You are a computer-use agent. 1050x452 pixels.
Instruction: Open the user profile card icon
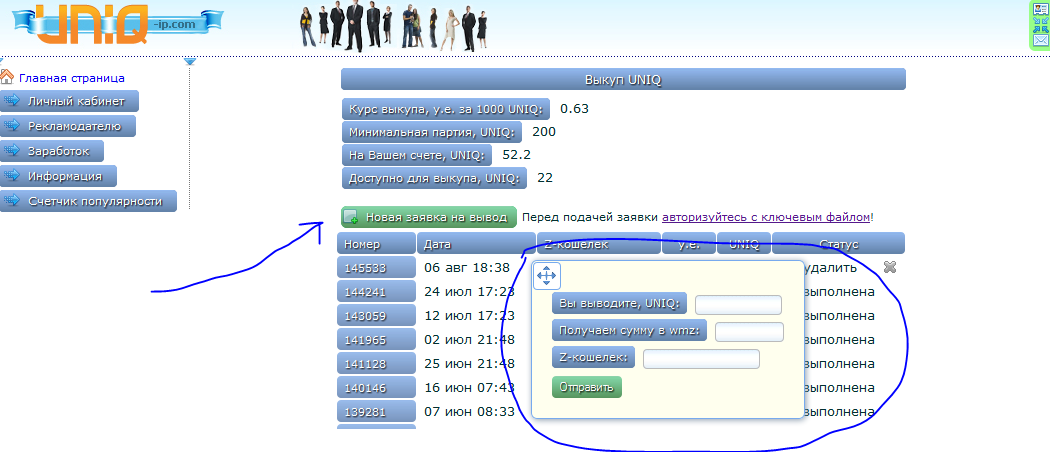click(1040, 9)
